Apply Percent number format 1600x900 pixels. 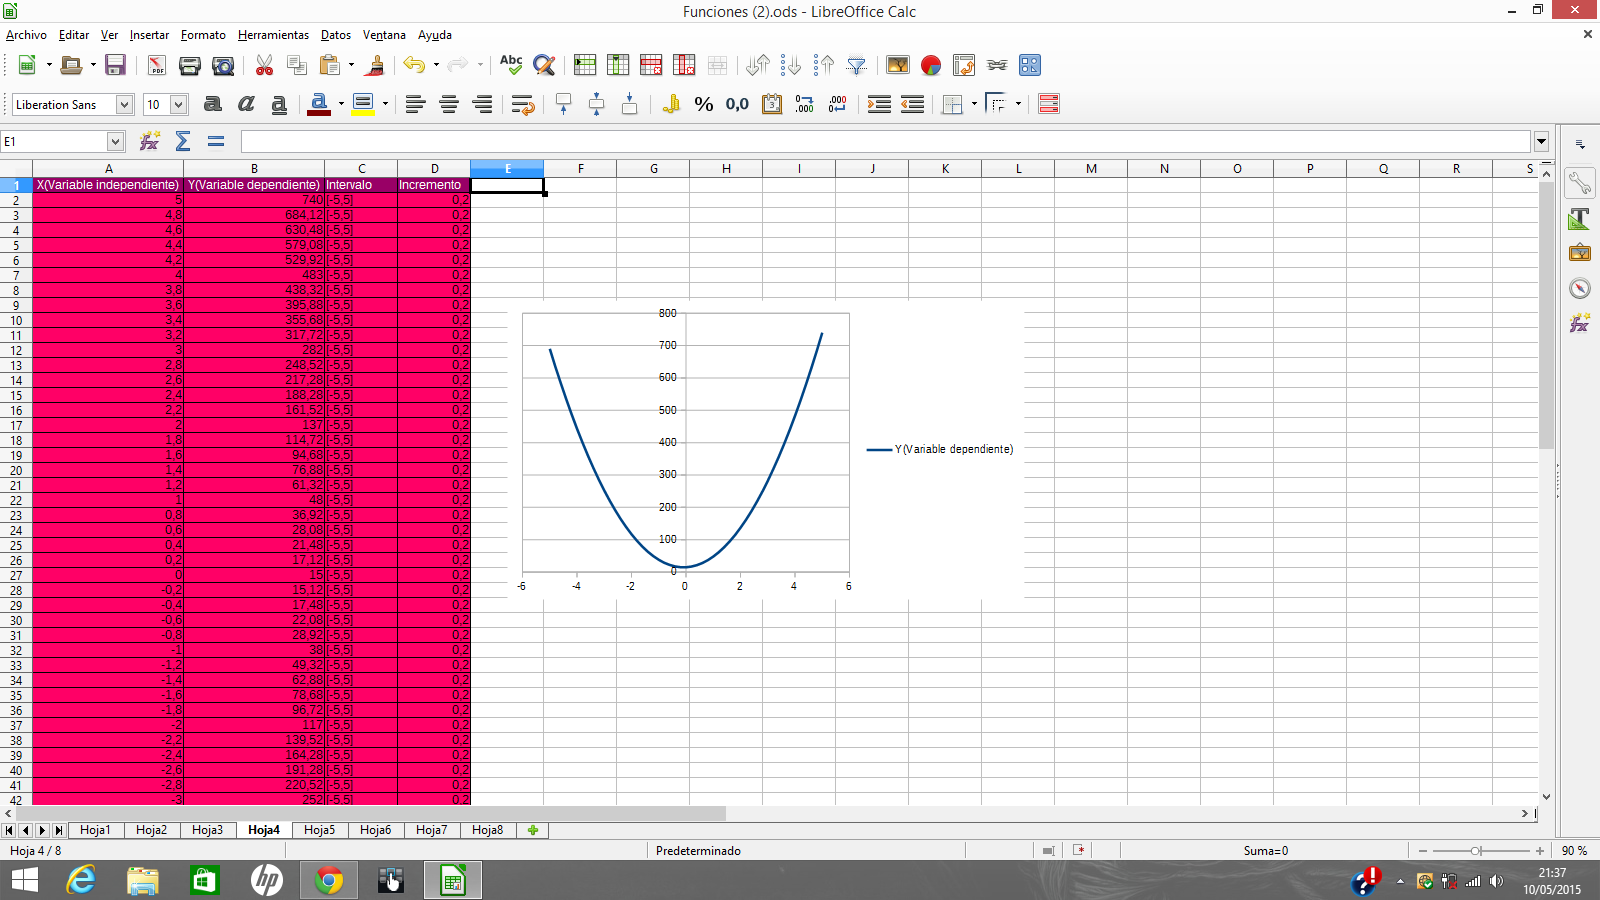pos(704,104)
